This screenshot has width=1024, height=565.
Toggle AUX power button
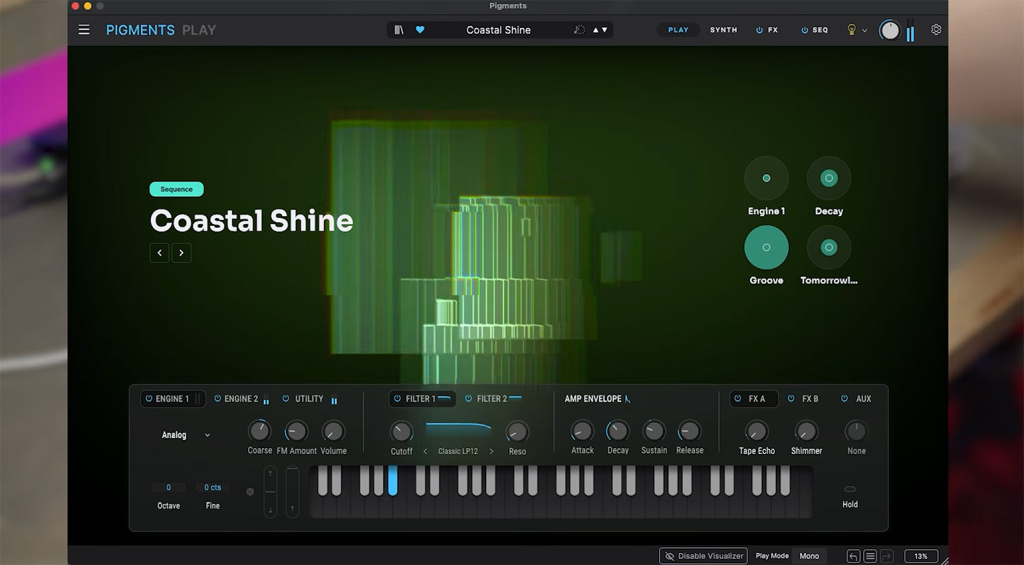coord(844,398)
